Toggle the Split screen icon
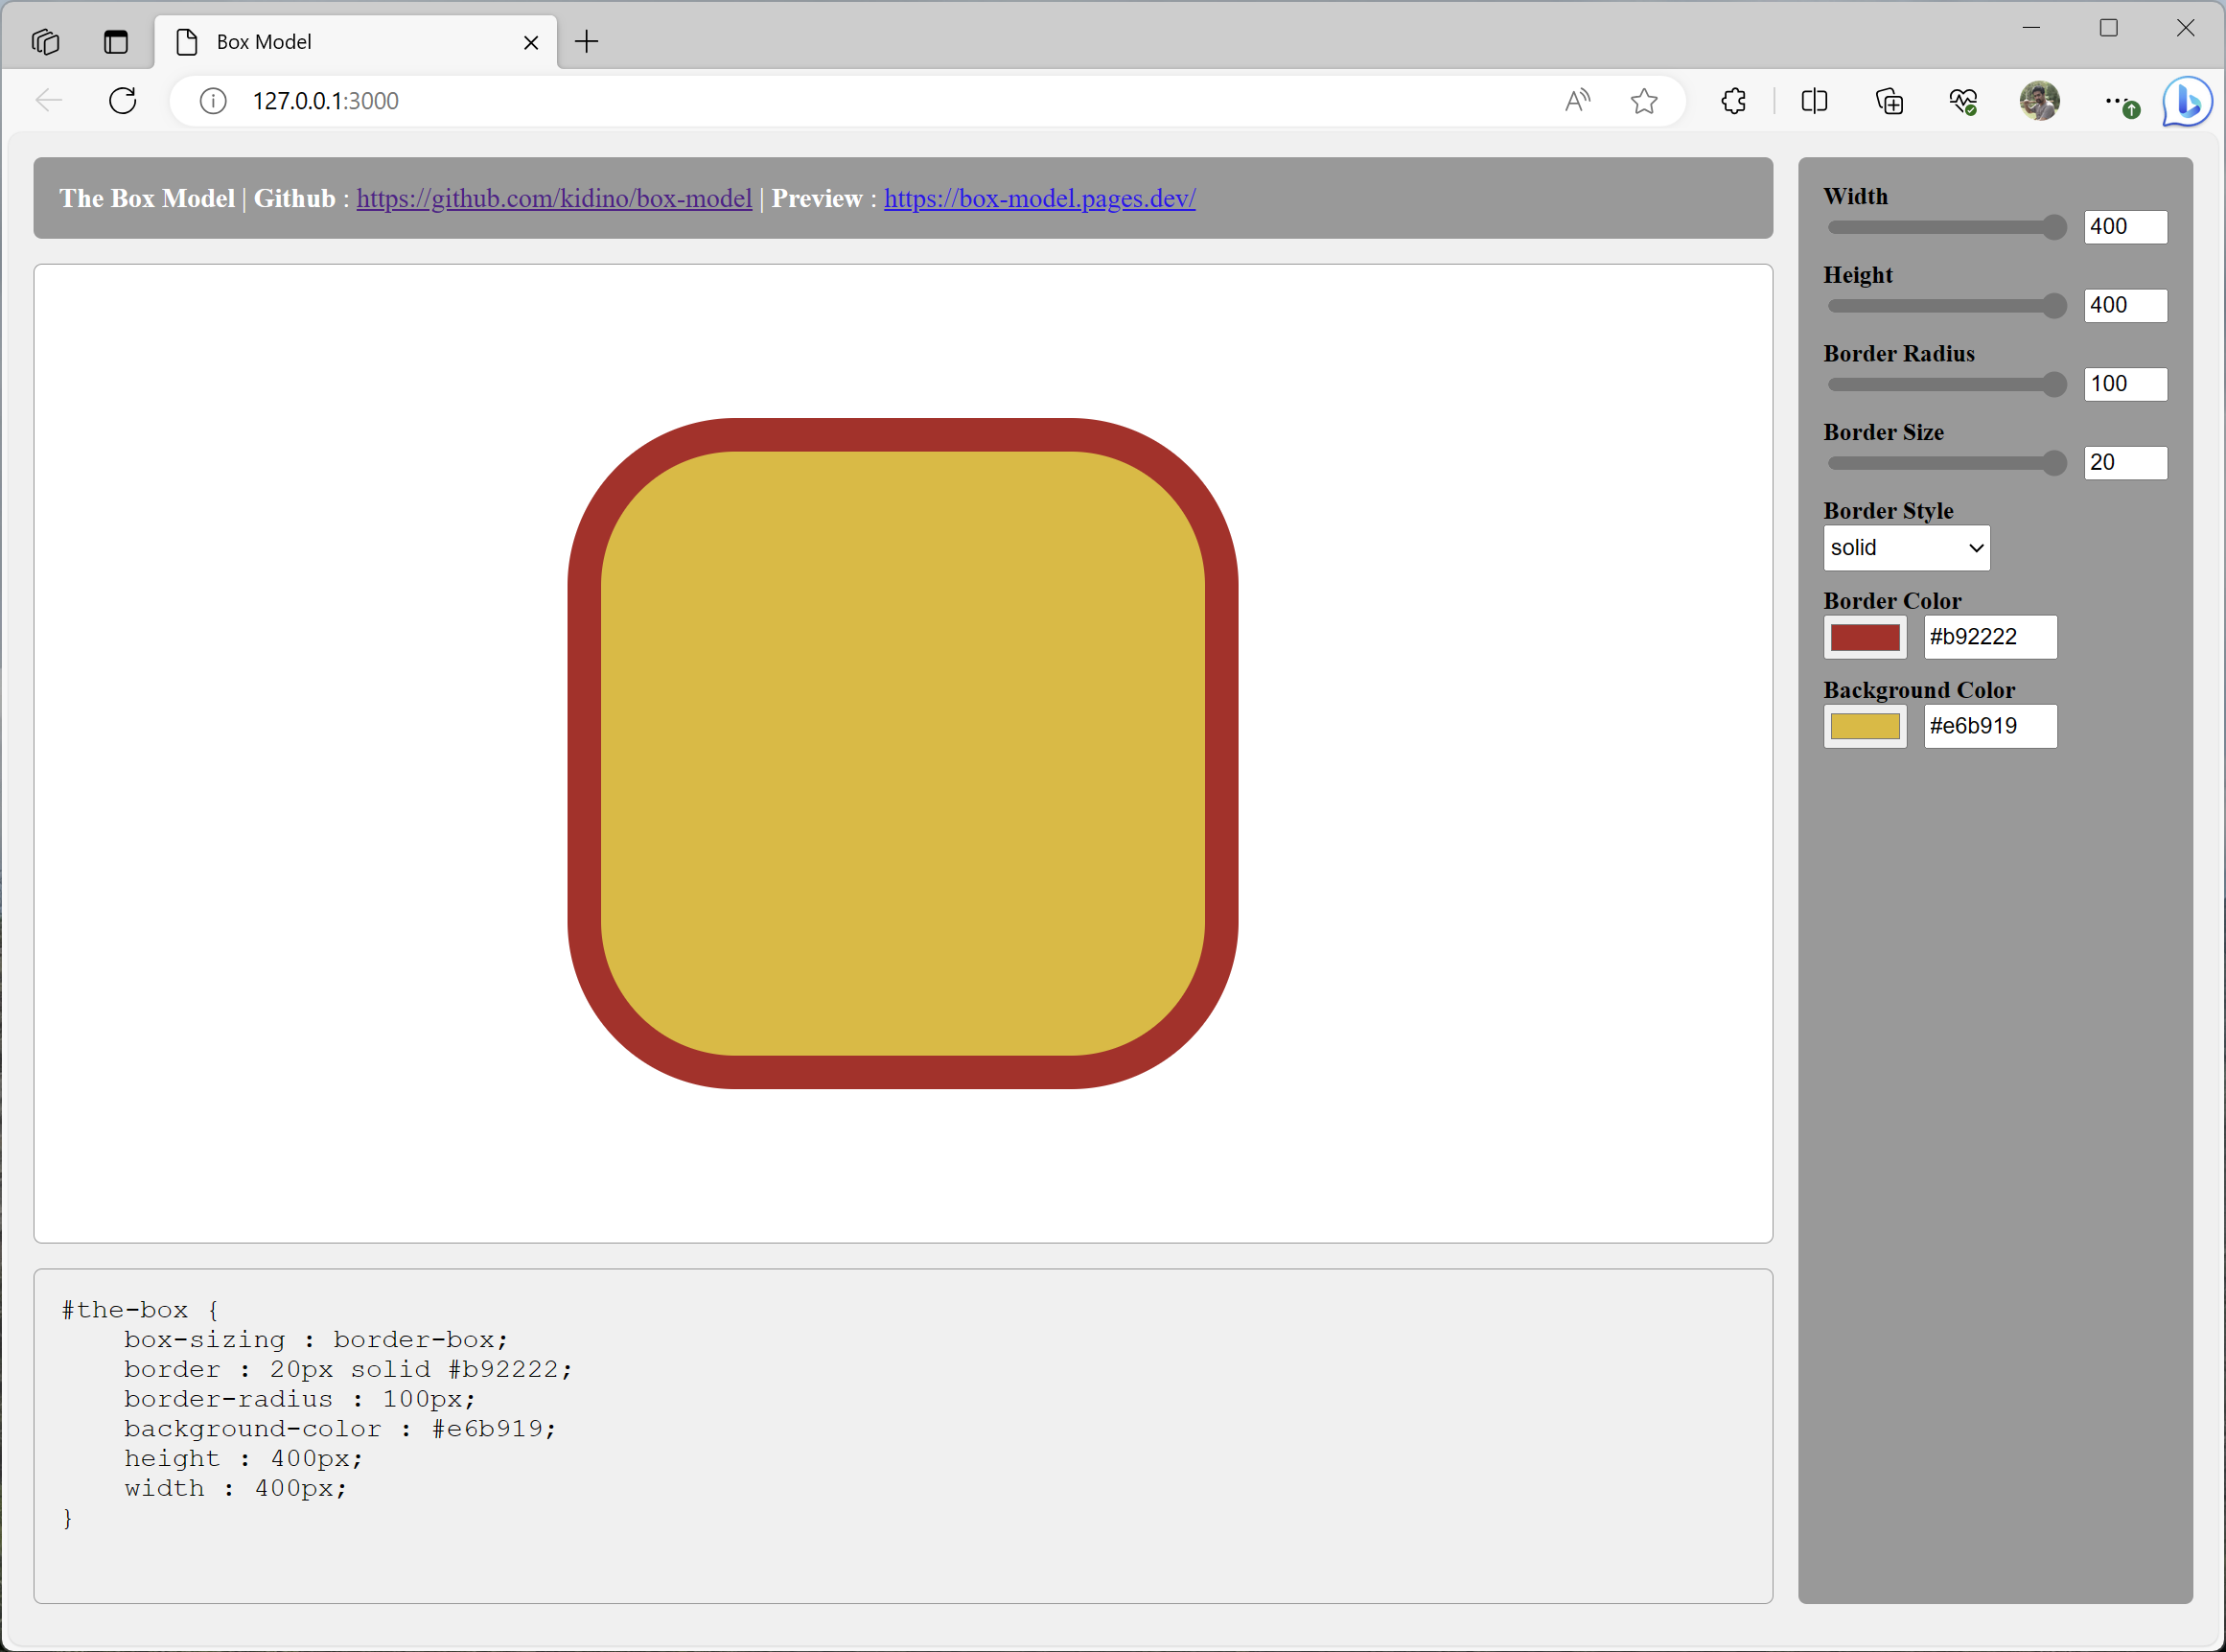The height and width of the screenshot is (1652, 2226). coord(1814,101)
